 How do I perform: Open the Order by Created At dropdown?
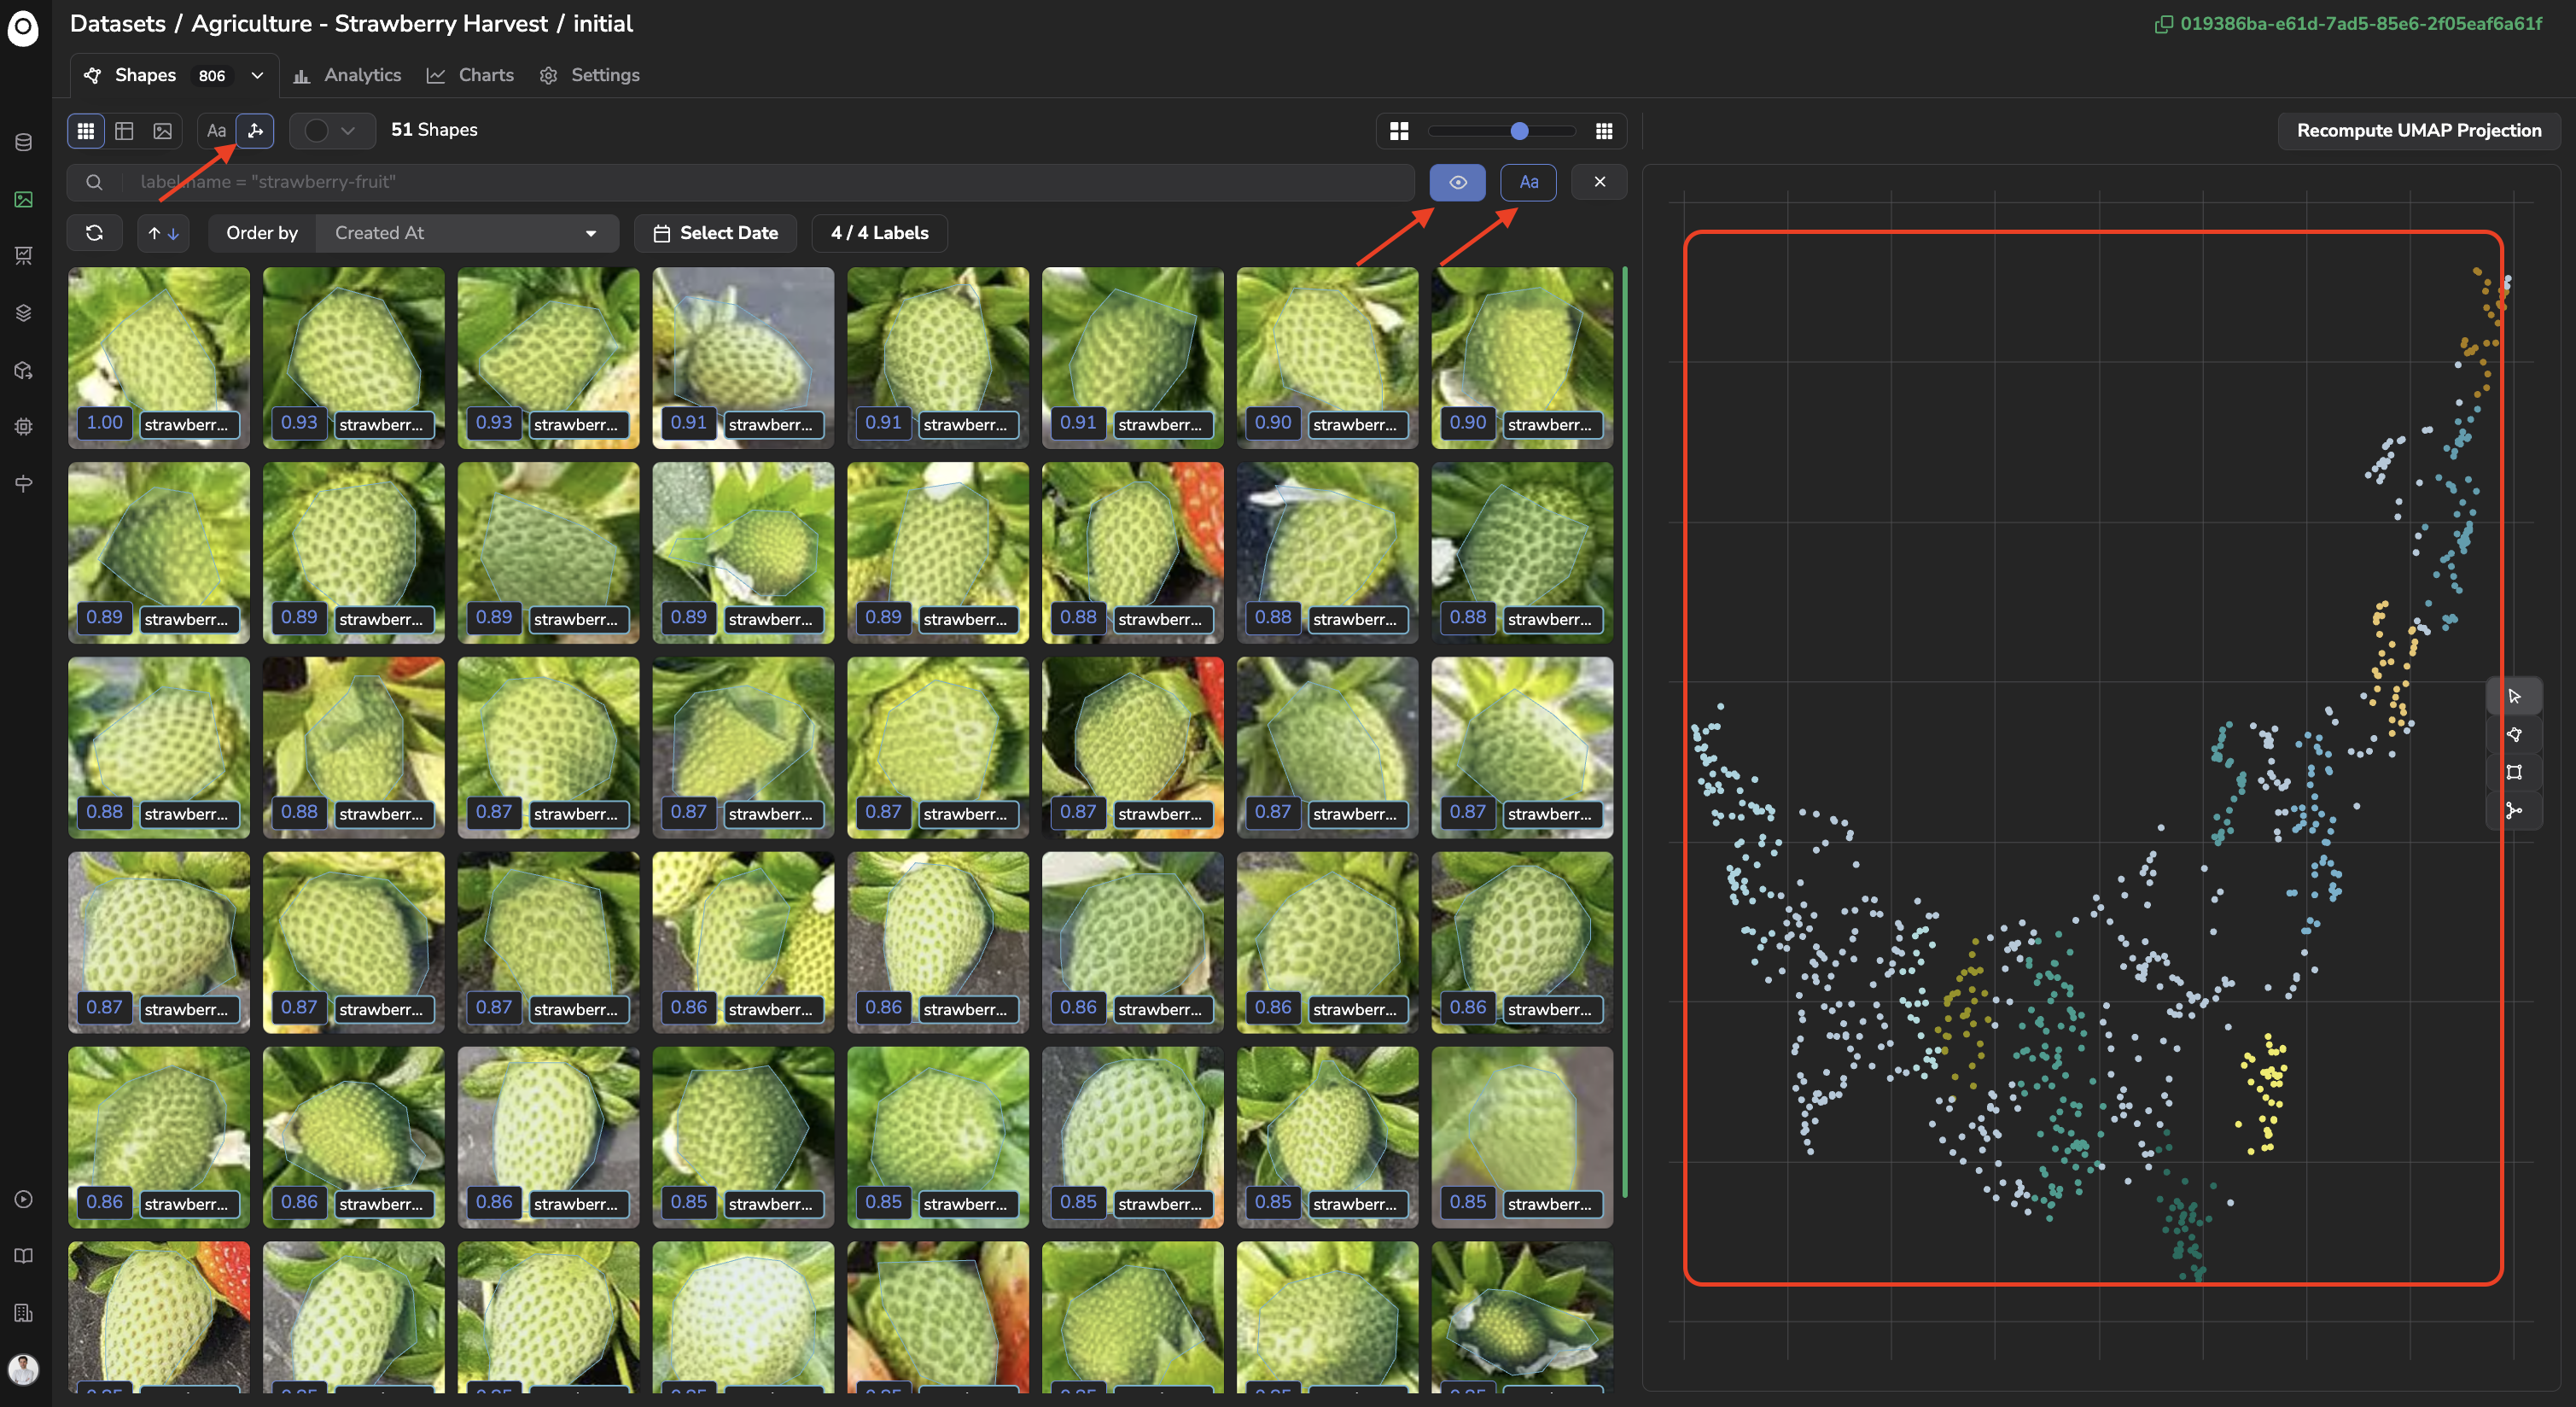[467, 233]
